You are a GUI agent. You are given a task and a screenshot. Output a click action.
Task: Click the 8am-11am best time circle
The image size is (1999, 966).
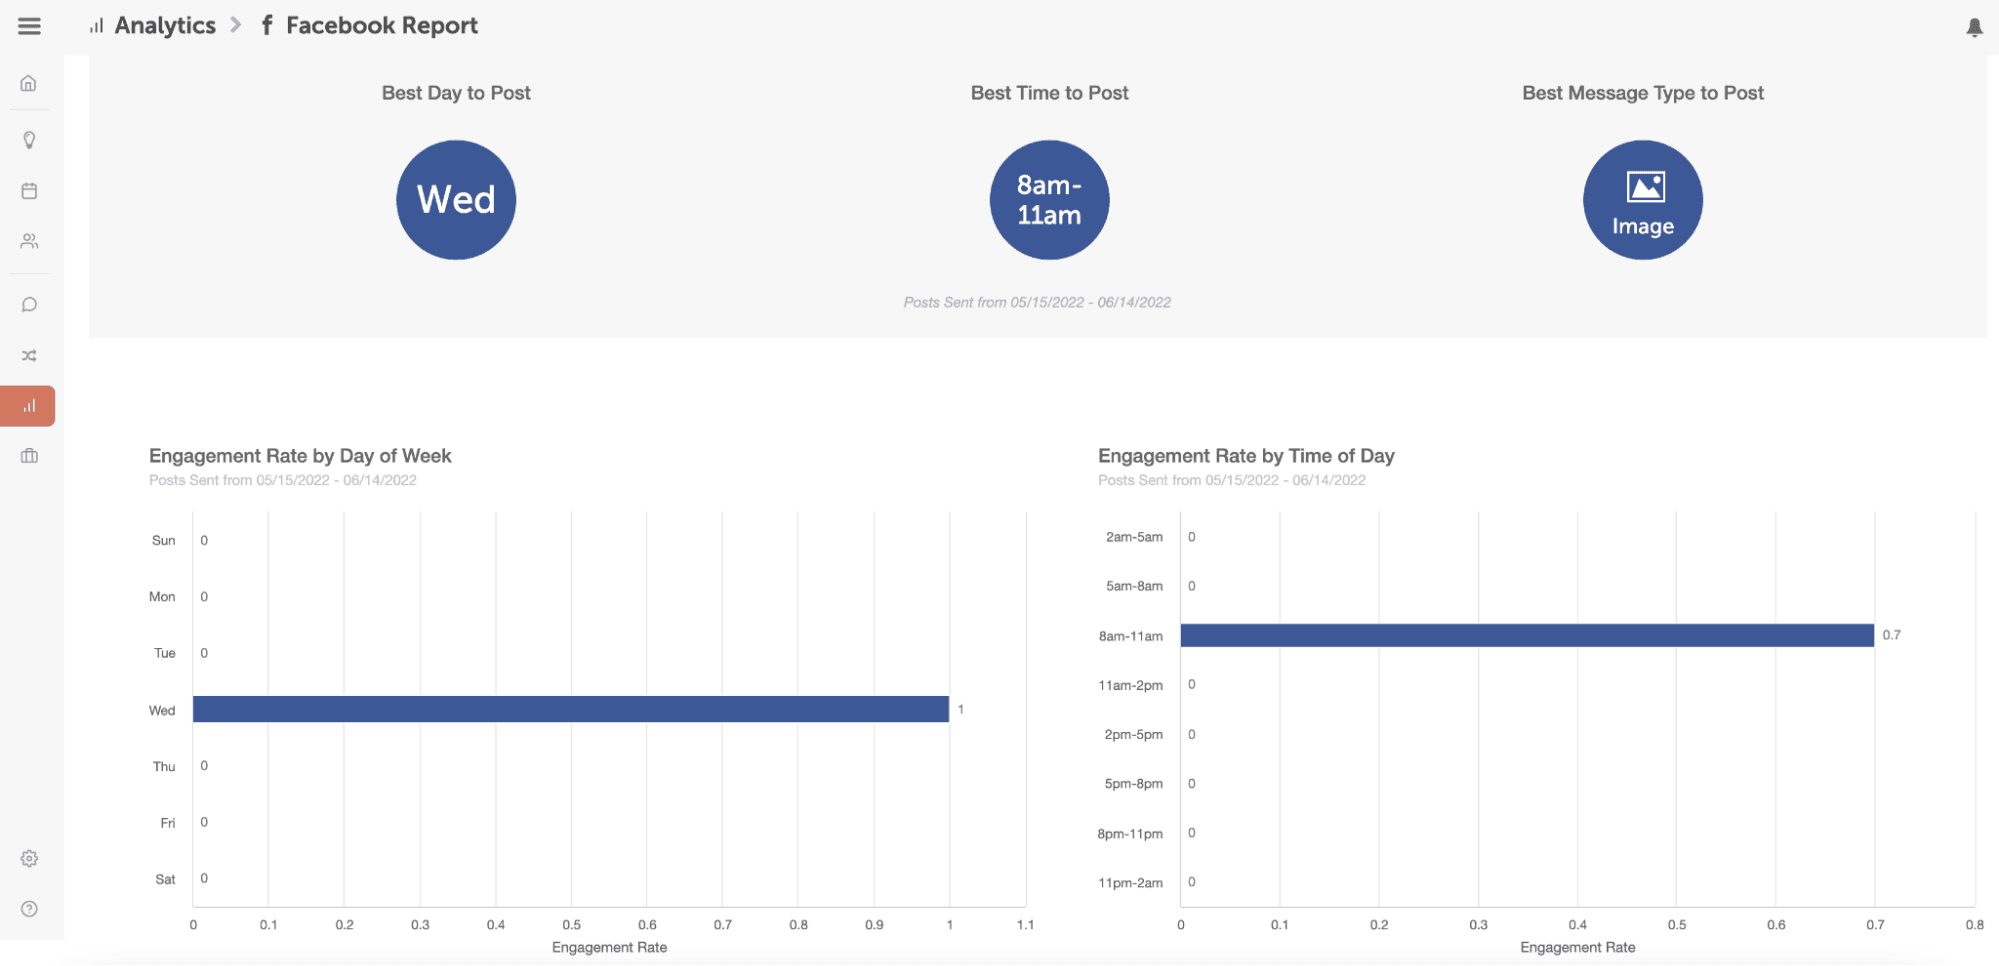(x=1049, y=200)
